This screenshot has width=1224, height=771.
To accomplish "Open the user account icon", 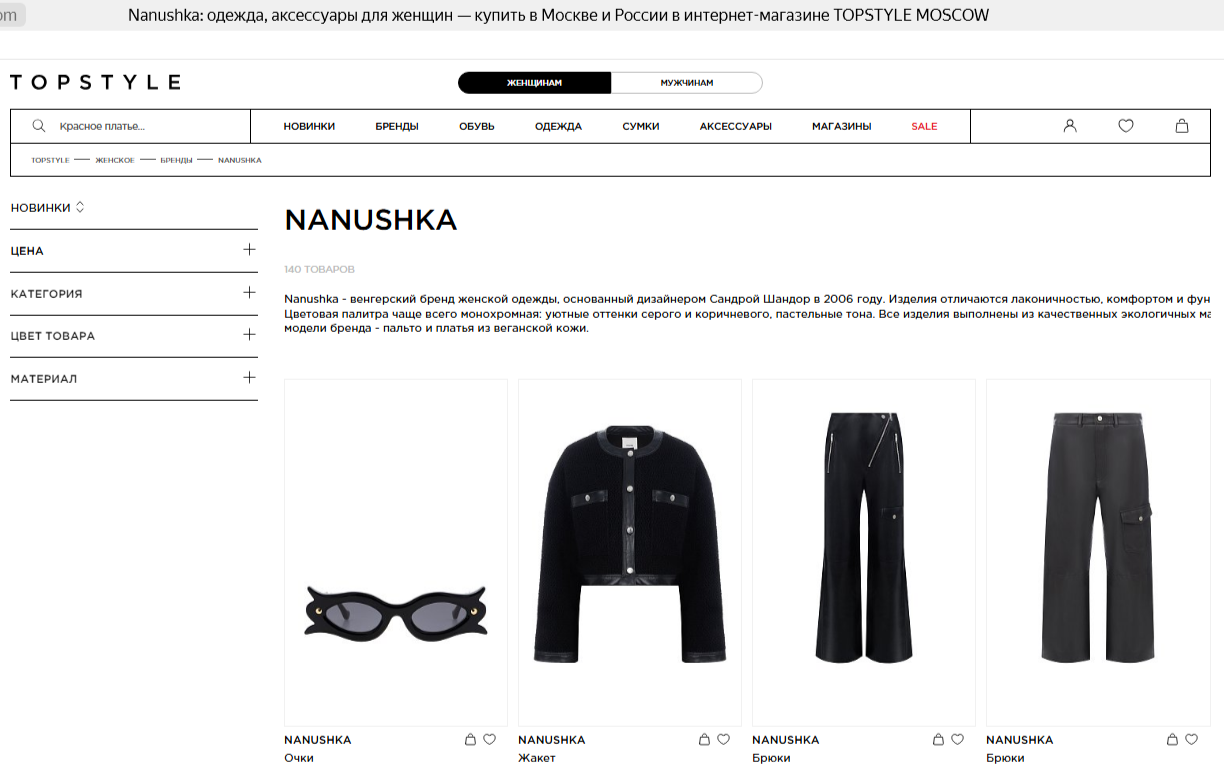I will click(1070, 126).
